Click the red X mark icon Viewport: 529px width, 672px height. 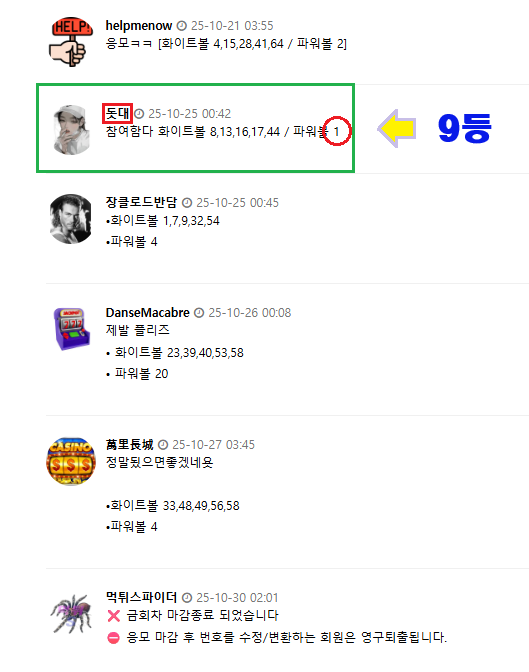114,616
